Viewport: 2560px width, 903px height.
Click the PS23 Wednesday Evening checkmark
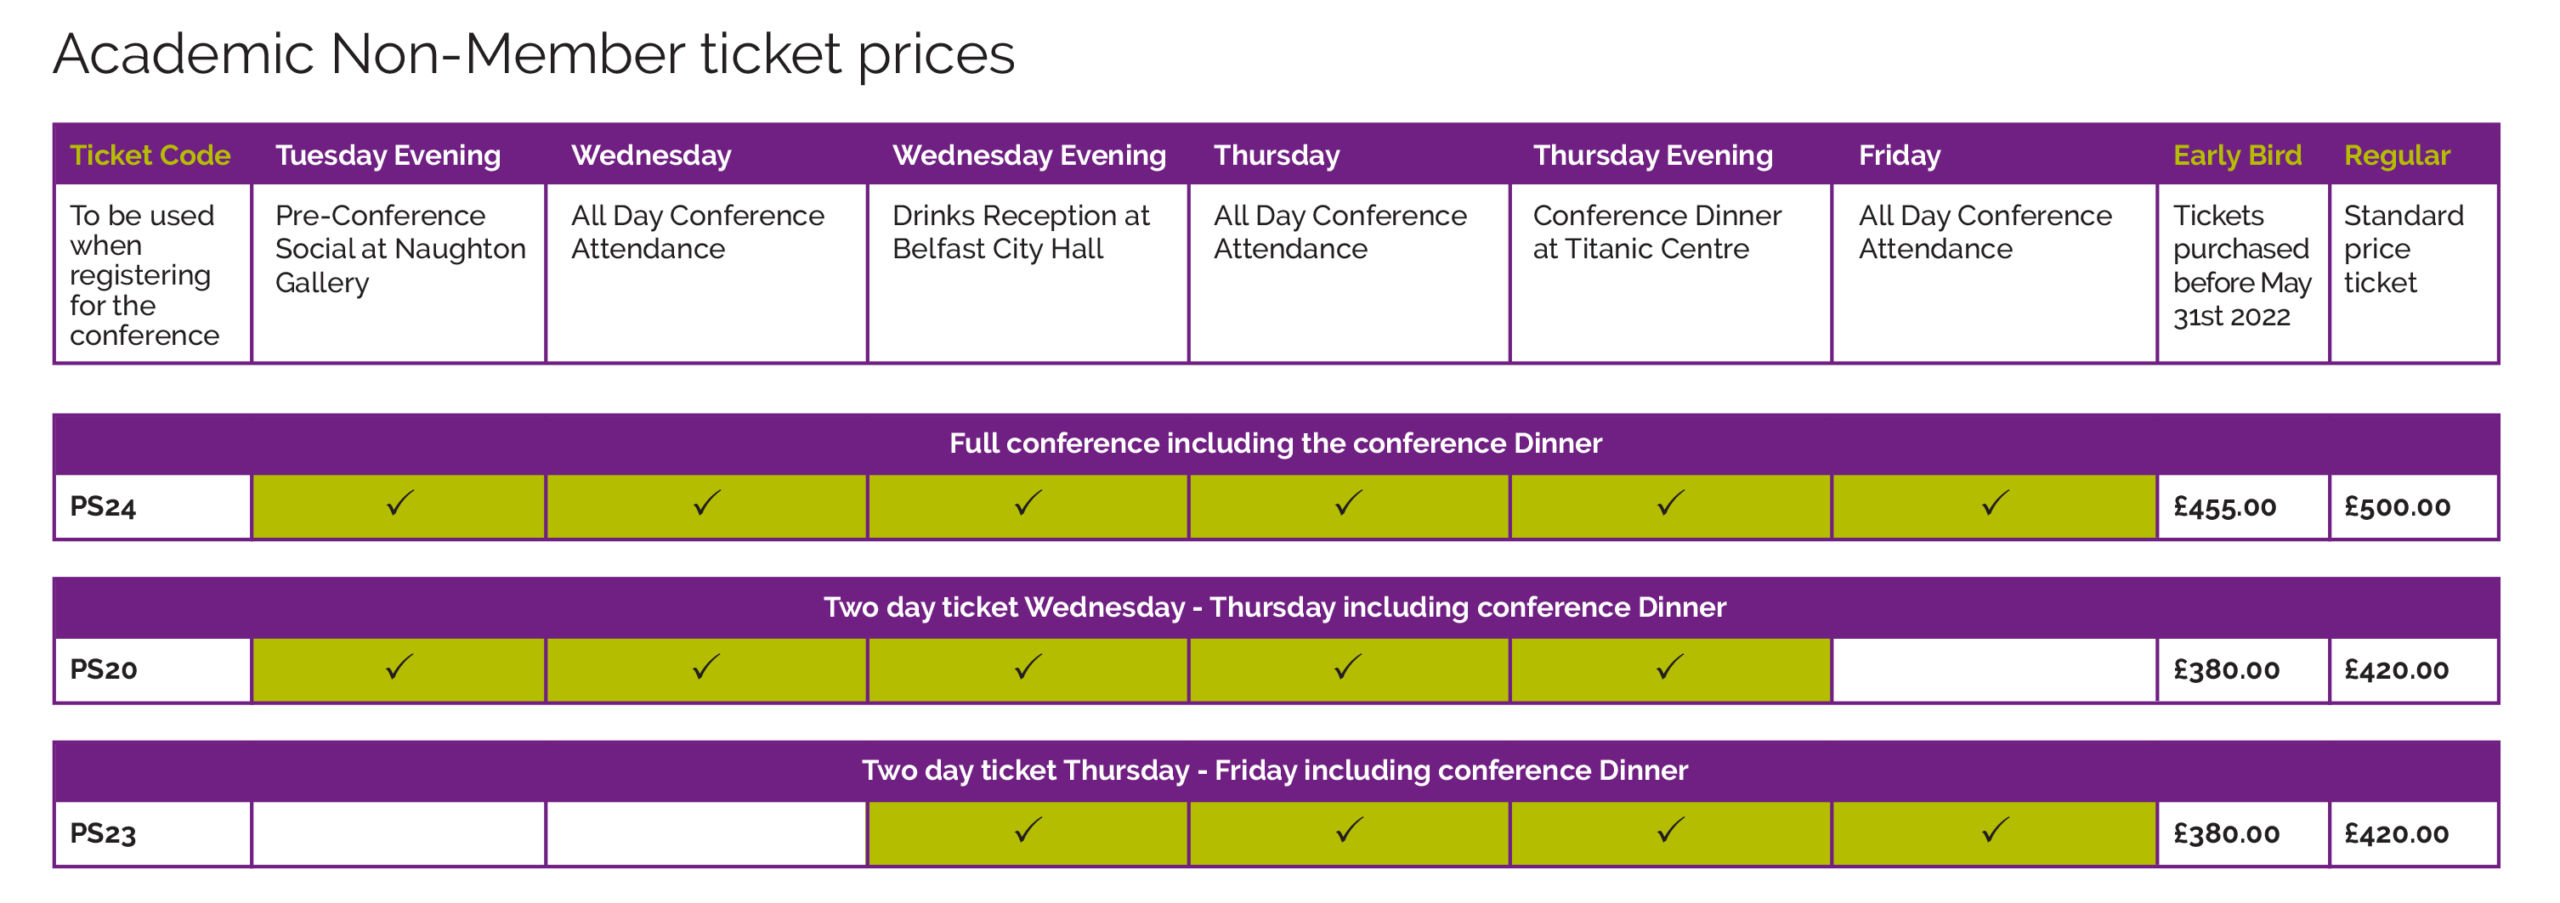coord(1028,830)
